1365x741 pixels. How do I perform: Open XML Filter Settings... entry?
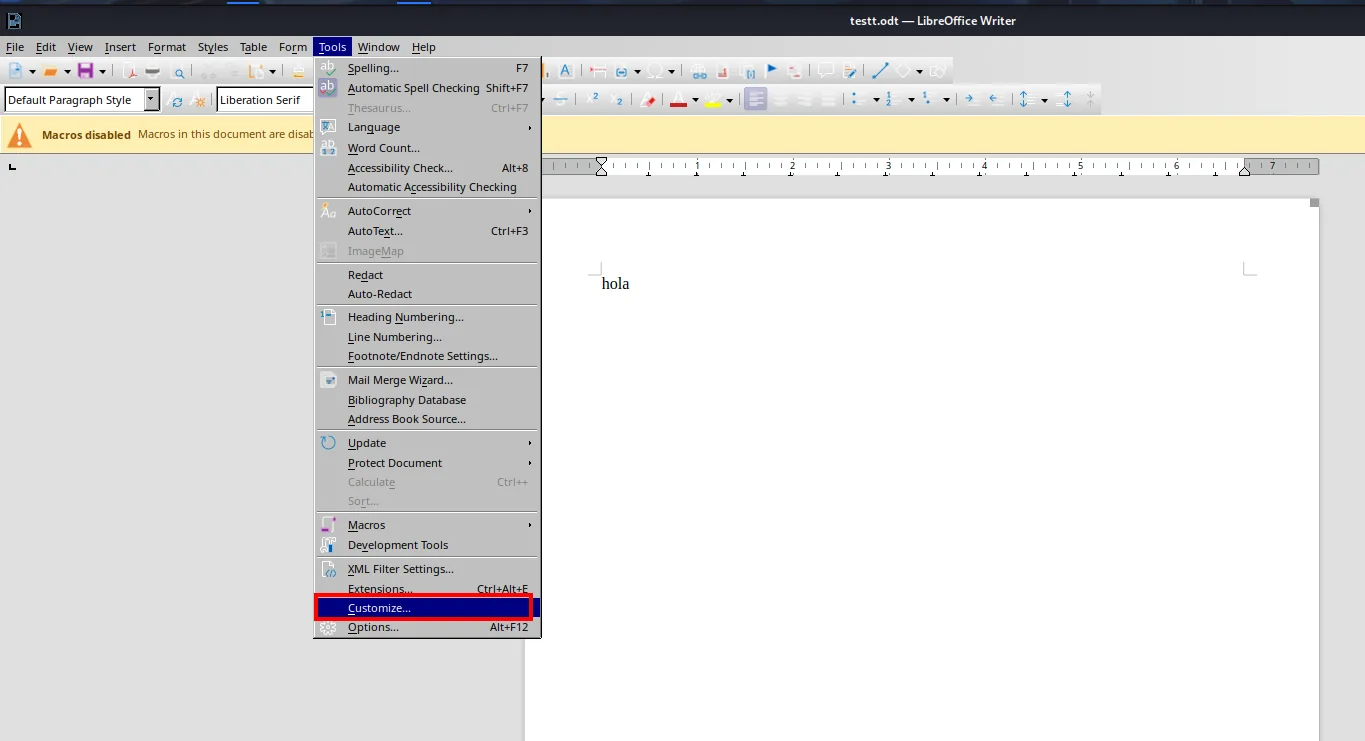coord(428,569)
